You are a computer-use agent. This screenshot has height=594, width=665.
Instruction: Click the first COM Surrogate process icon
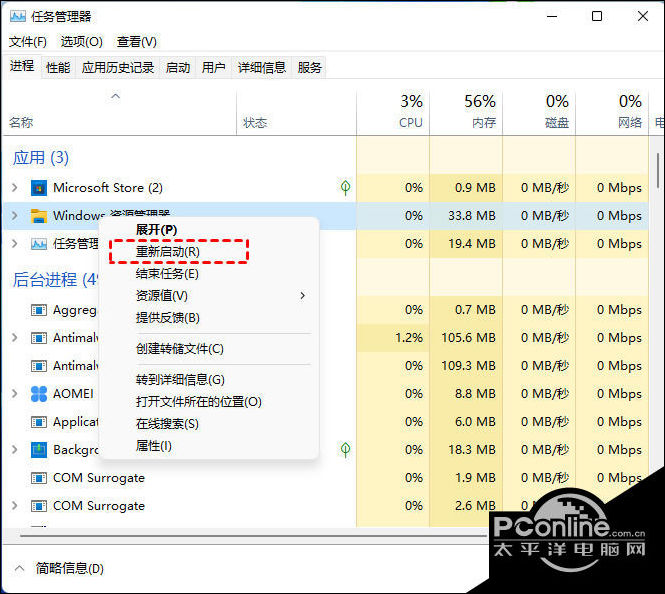39,478
